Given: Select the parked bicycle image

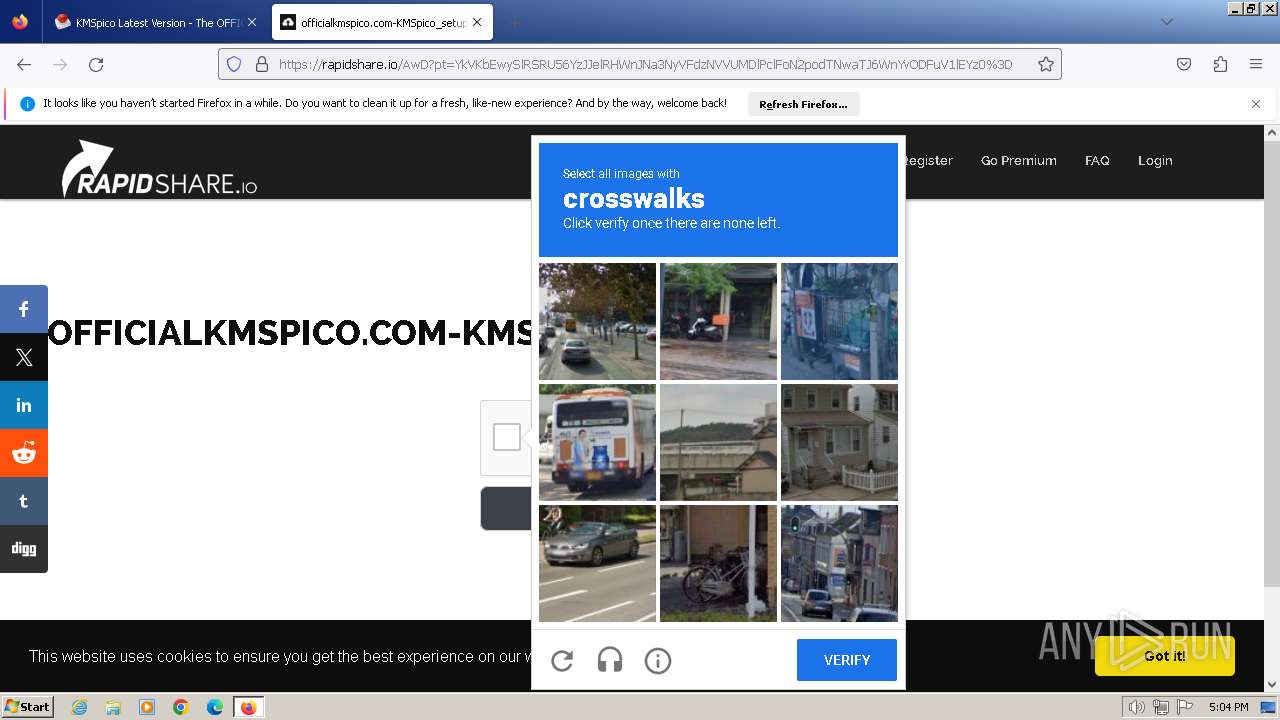Looking at the screenshot, I should point(718,563).
